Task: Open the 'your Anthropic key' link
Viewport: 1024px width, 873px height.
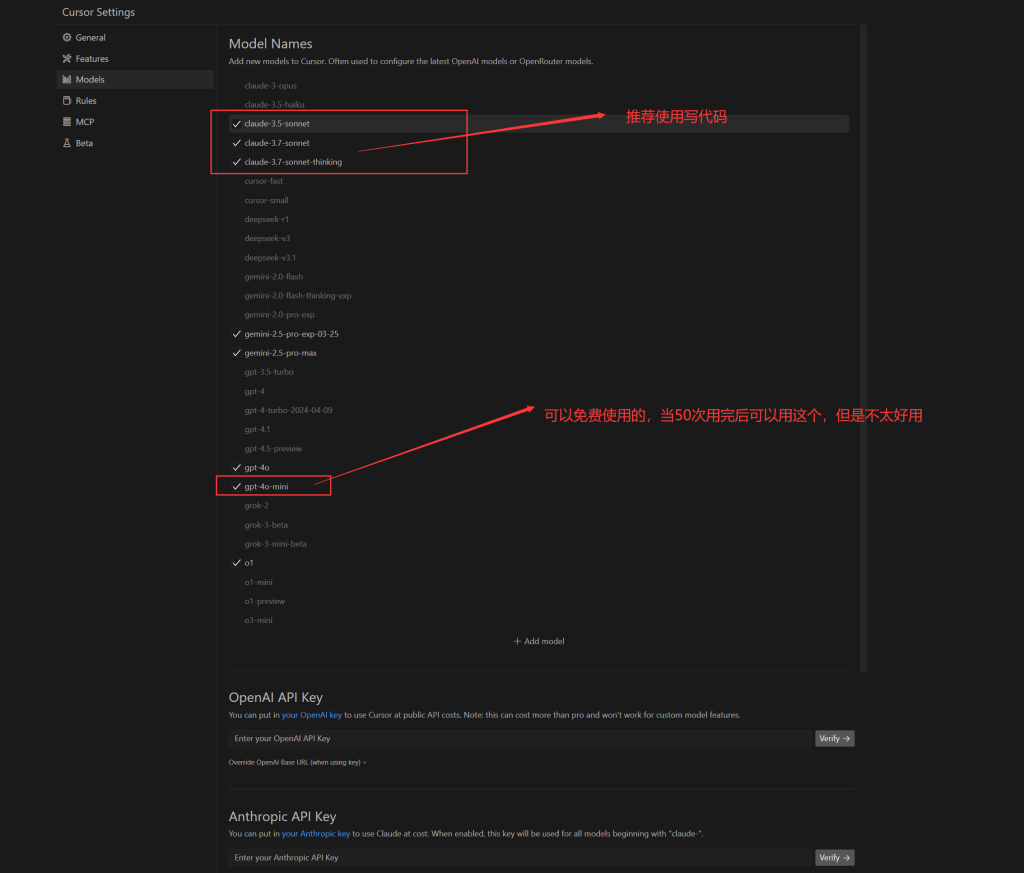Action: (315, 834)
